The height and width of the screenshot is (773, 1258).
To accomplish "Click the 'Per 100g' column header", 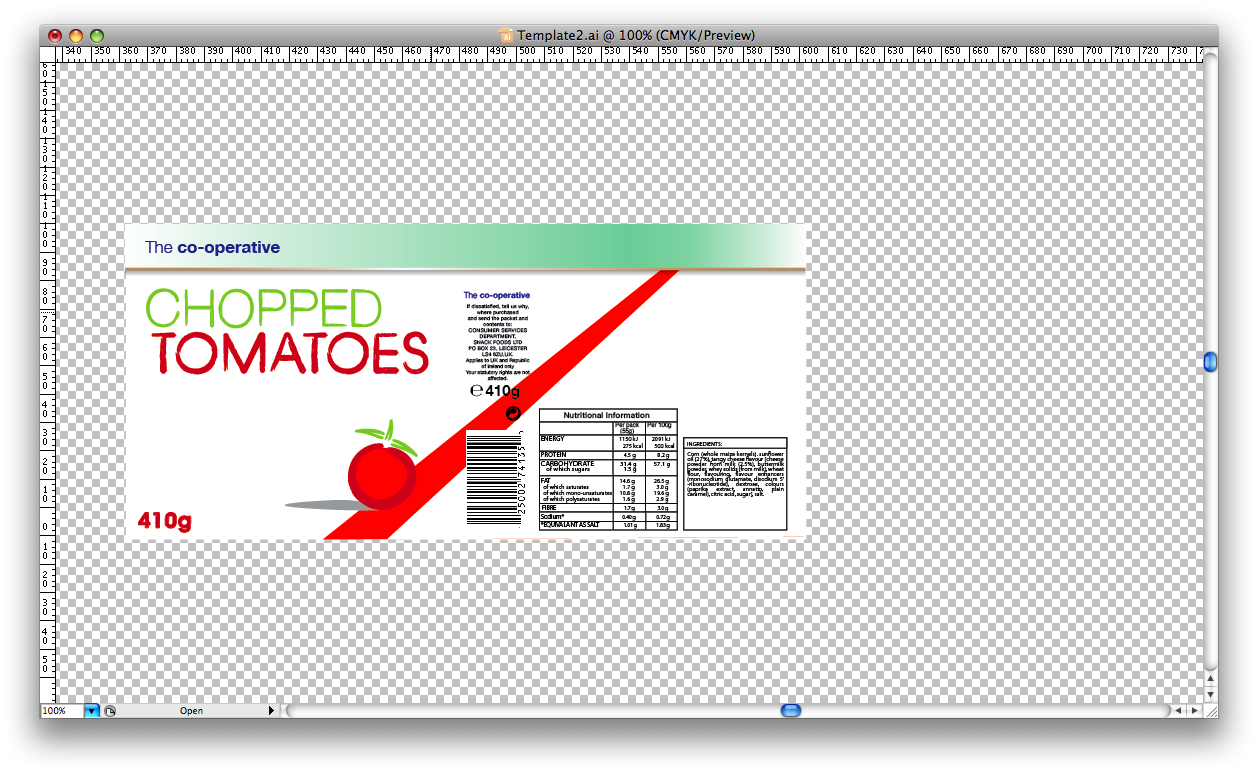I will [660, 425].
